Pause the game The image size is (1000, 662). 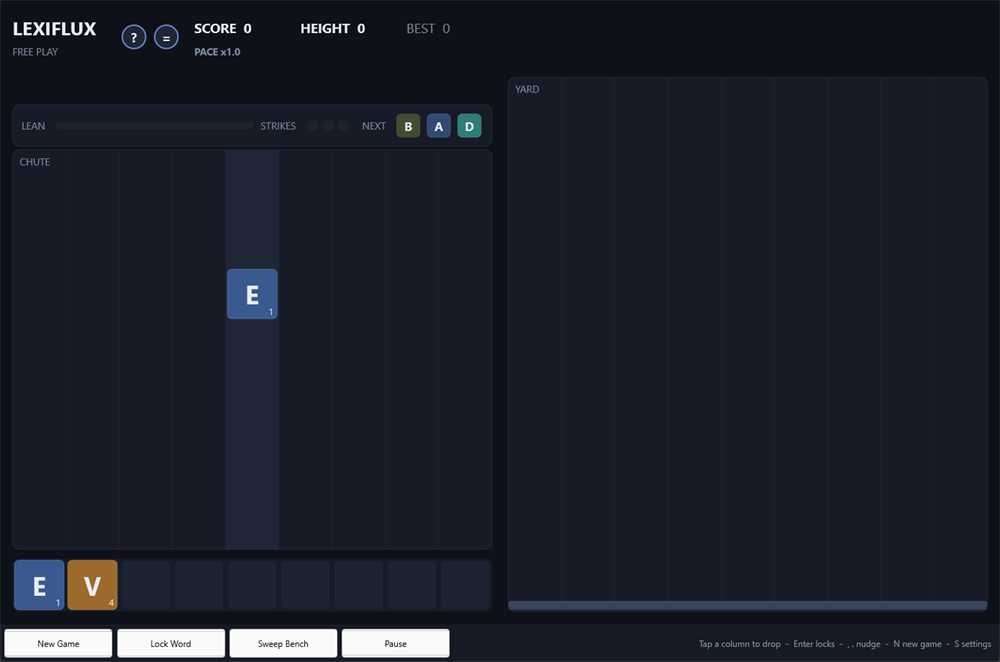pyautogui.click(x=395, y=644)
